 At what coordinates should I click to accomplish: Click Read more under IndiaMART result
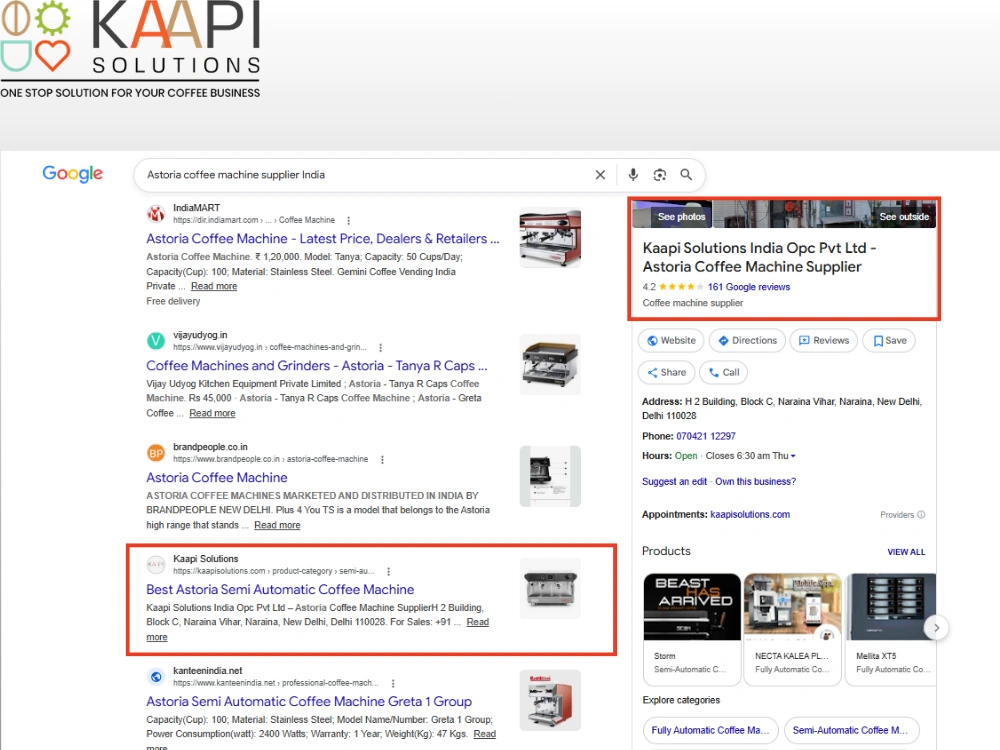[x=214, y=286]
